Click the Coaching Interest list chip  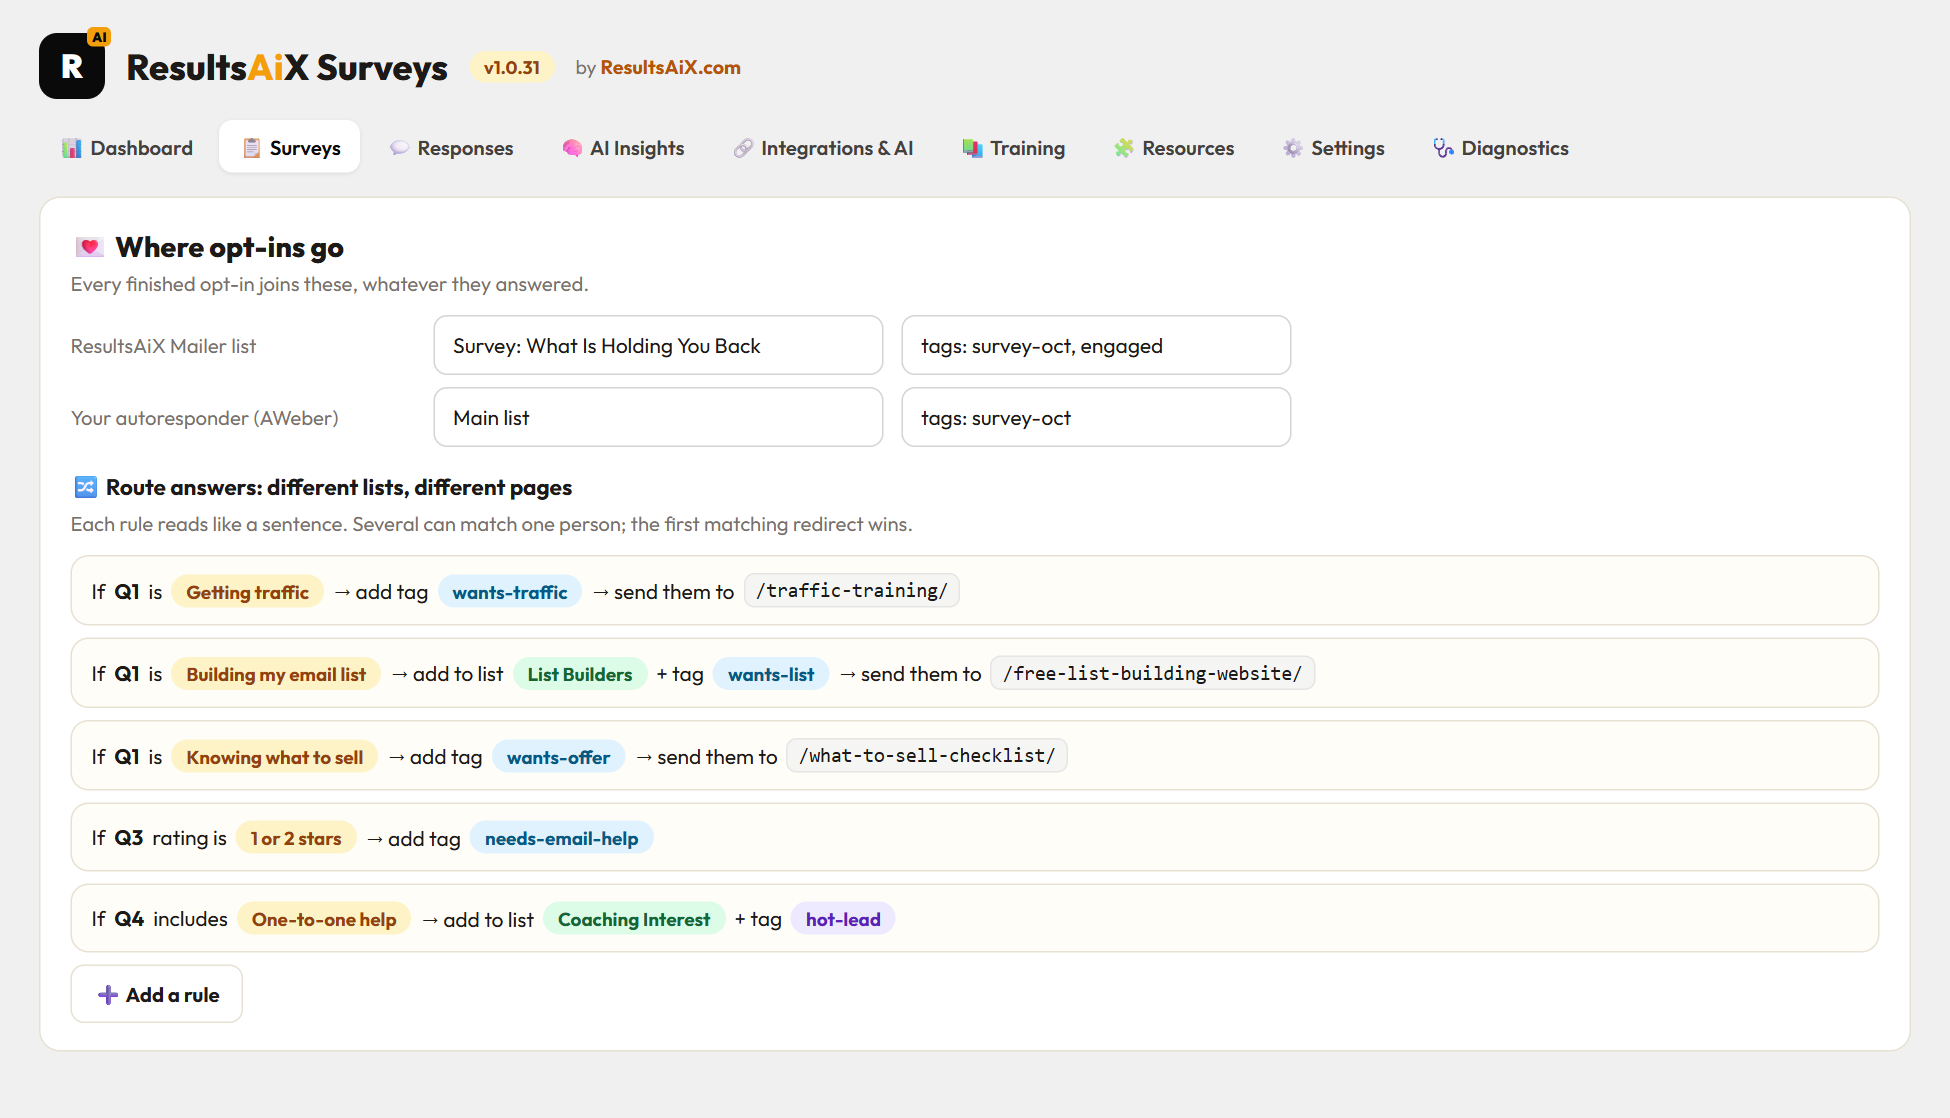point(634,919)
